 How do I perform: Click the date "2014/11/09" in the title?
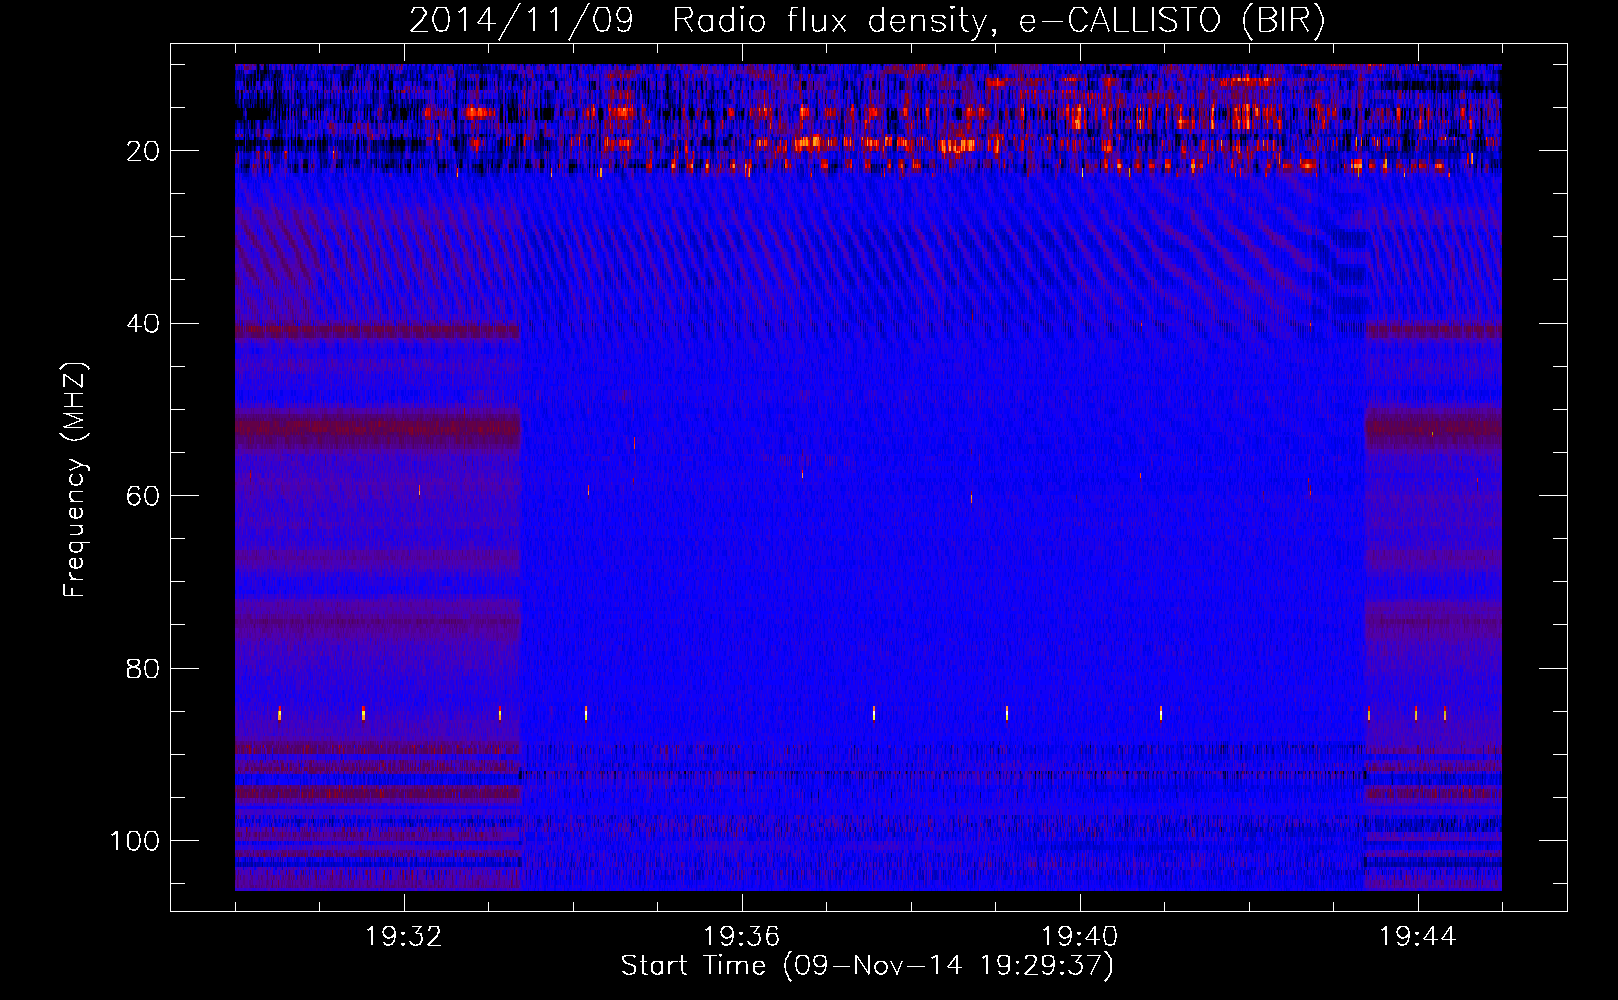pyautogui.click(x=521, y=21)
